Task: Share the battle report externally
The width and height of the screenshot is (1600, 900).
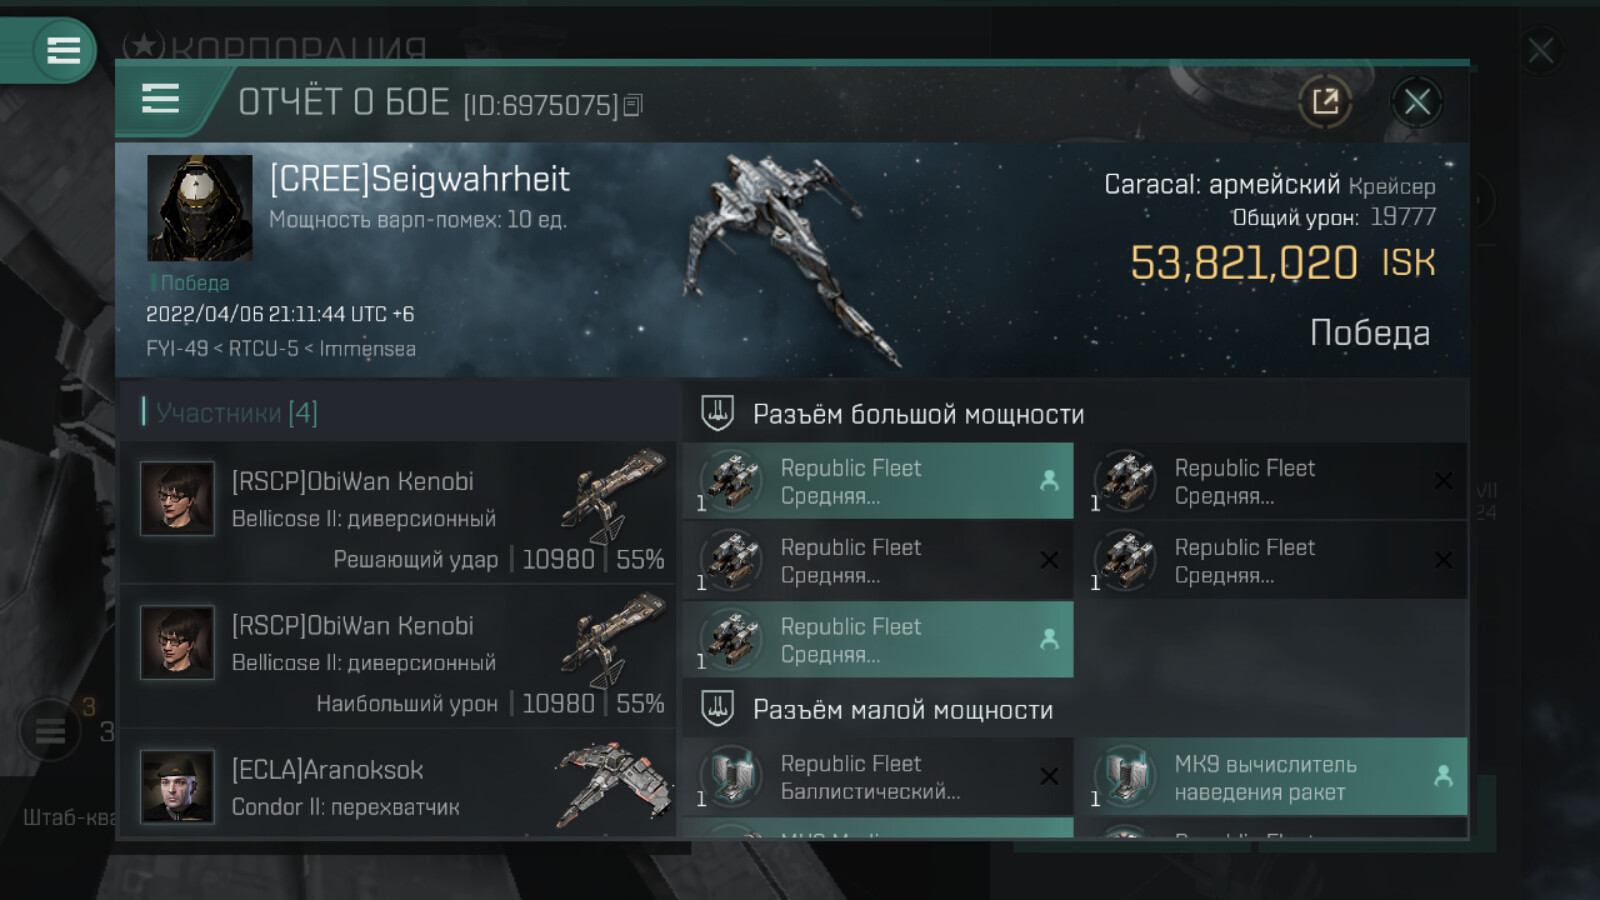Action: 1325,101
